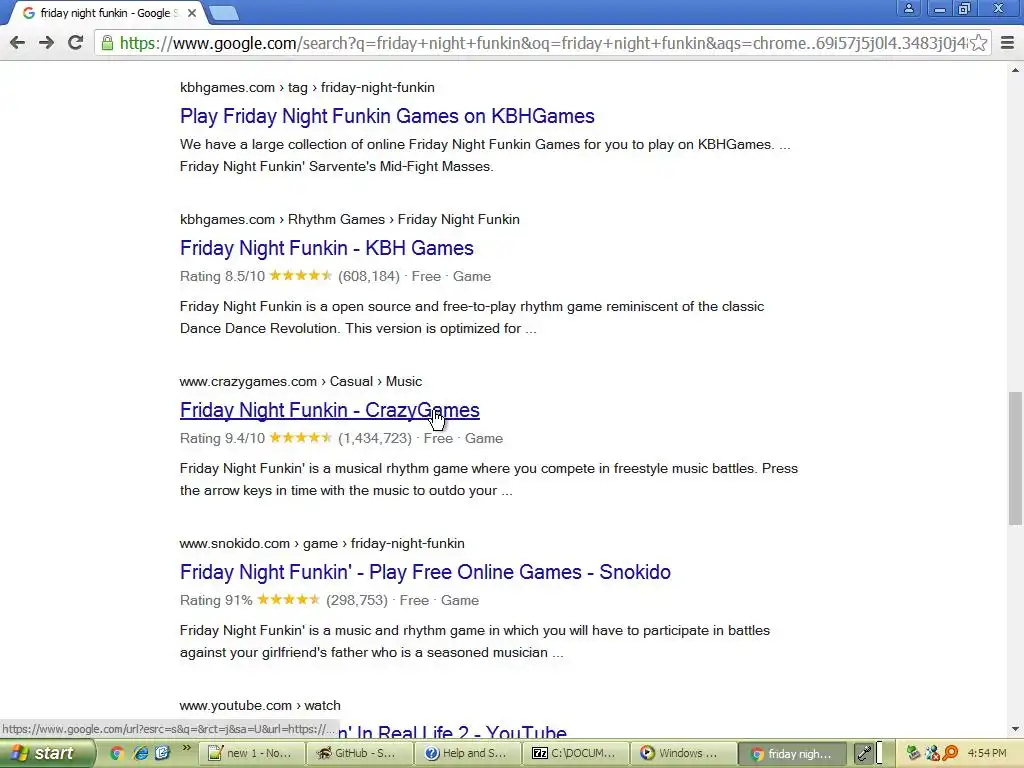
Task: Click the secure padlock icon in address bar
Action: [107, 43]
